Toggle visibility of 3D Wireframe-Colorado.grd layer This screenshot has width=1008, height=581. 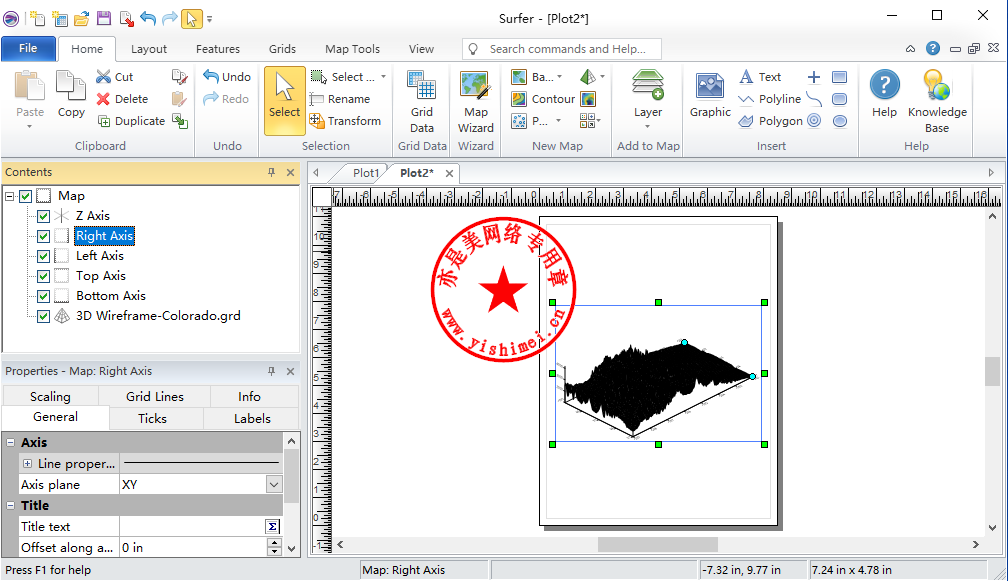[x=43, y=316]
